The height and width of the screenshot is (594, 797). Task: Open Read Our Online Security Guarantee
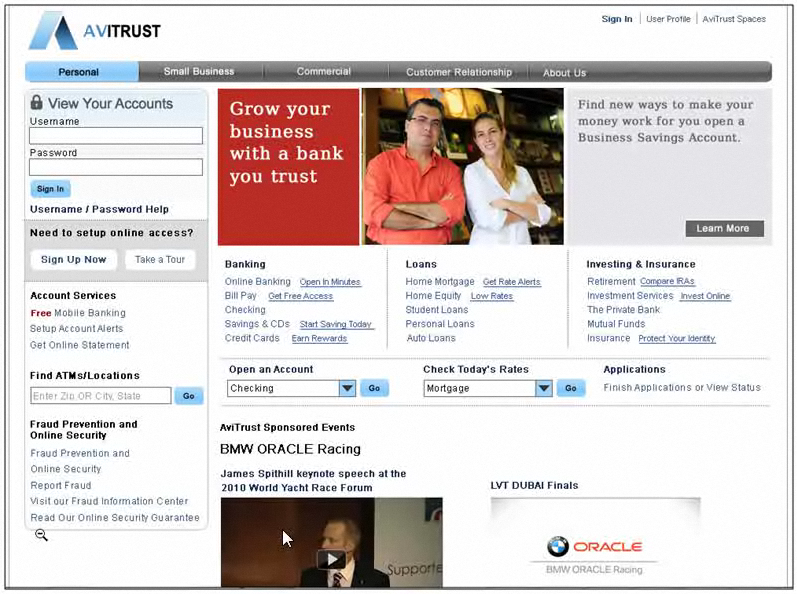[115, 517]
